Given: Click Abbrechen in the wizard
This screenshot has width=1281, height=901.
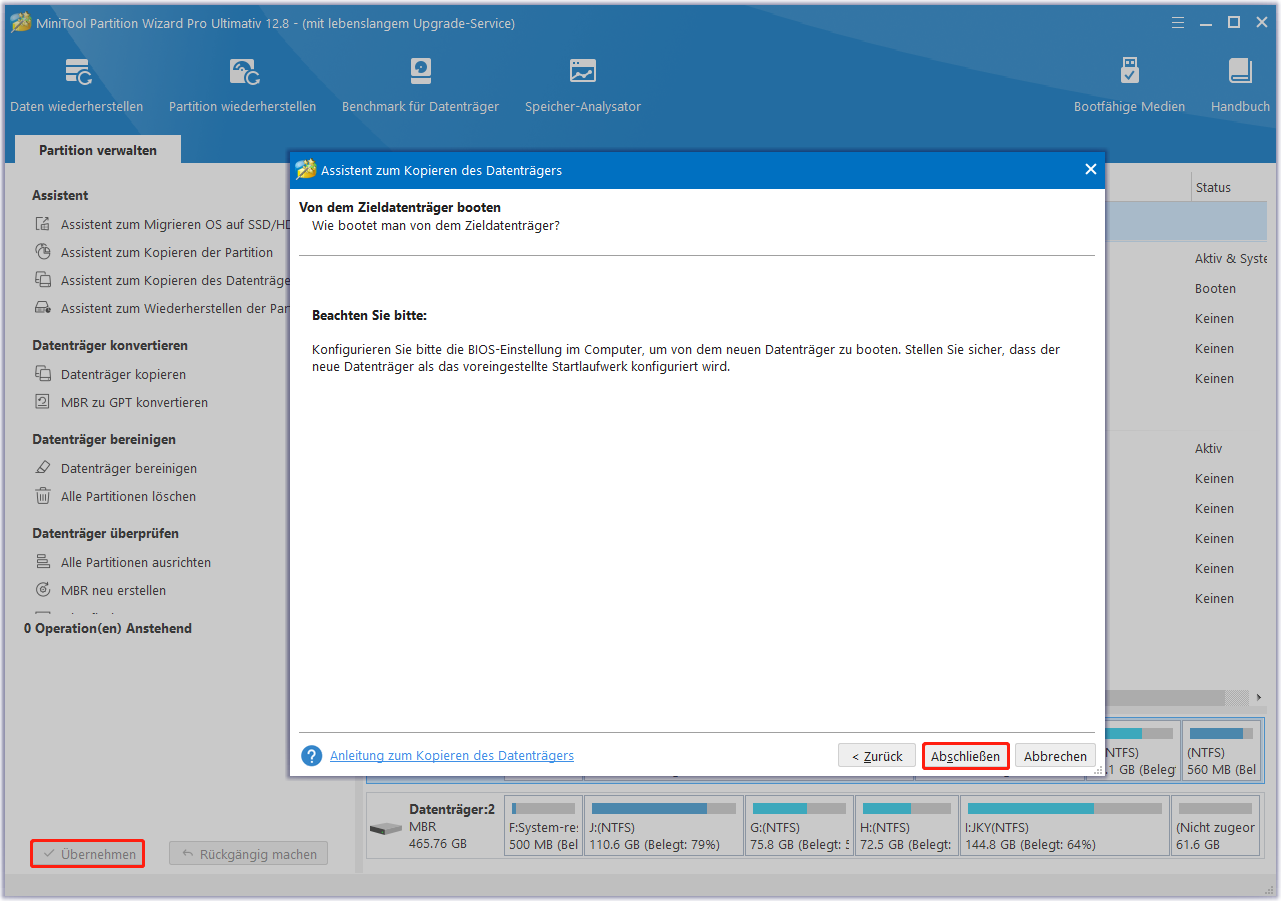Looking at the screenshot, I should pos(1055,756).
